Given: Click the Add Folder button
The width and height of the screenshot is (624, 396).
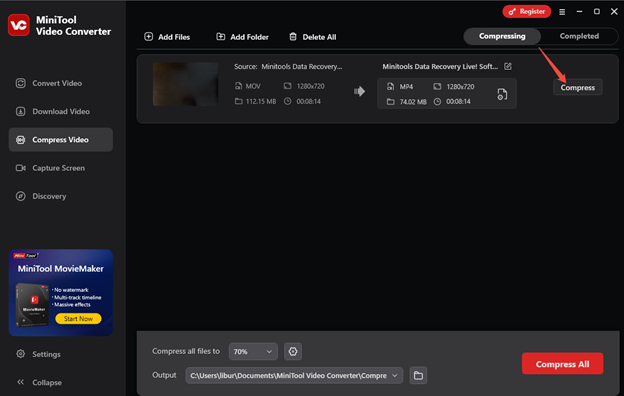Looking at the screenshot, I should coord(242,37).
